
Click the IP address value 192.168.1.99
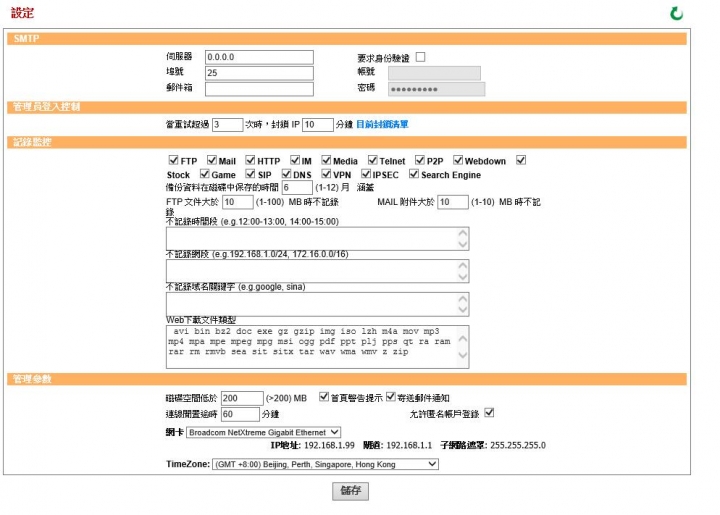click(x=329, y=445)
